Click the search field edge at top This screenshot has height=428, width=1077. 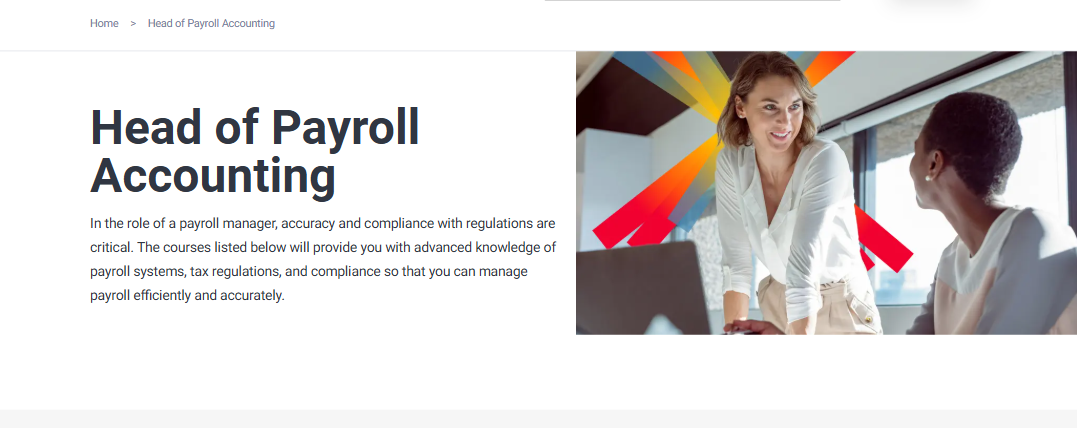692,1
